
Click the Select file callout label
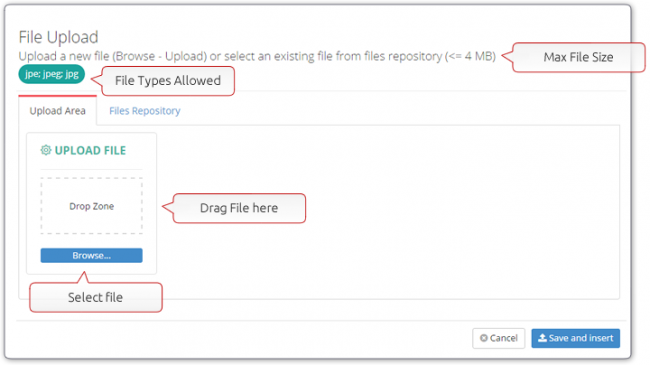click(x=95, y=297)
